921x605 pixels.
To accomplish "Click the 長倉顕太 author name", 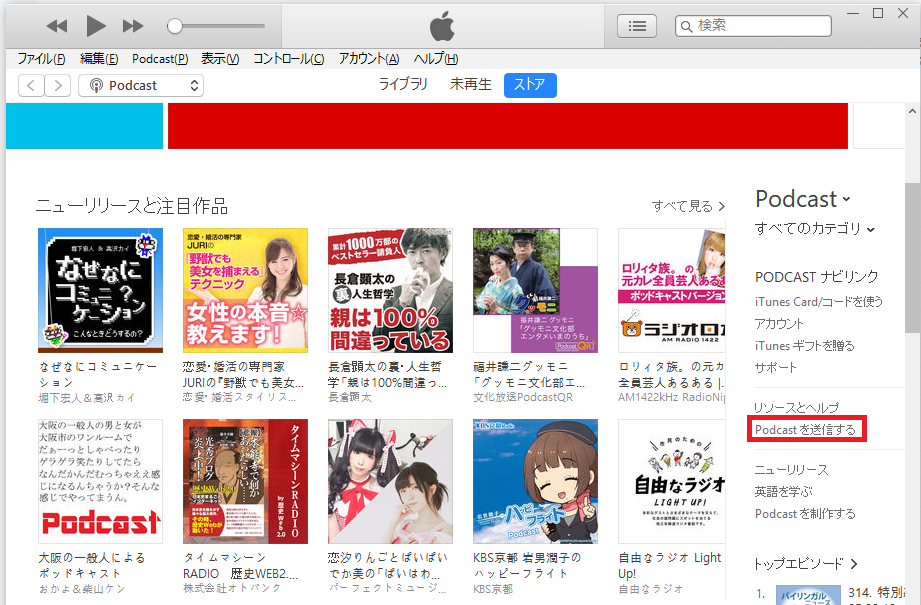I will tap(350, 398).
